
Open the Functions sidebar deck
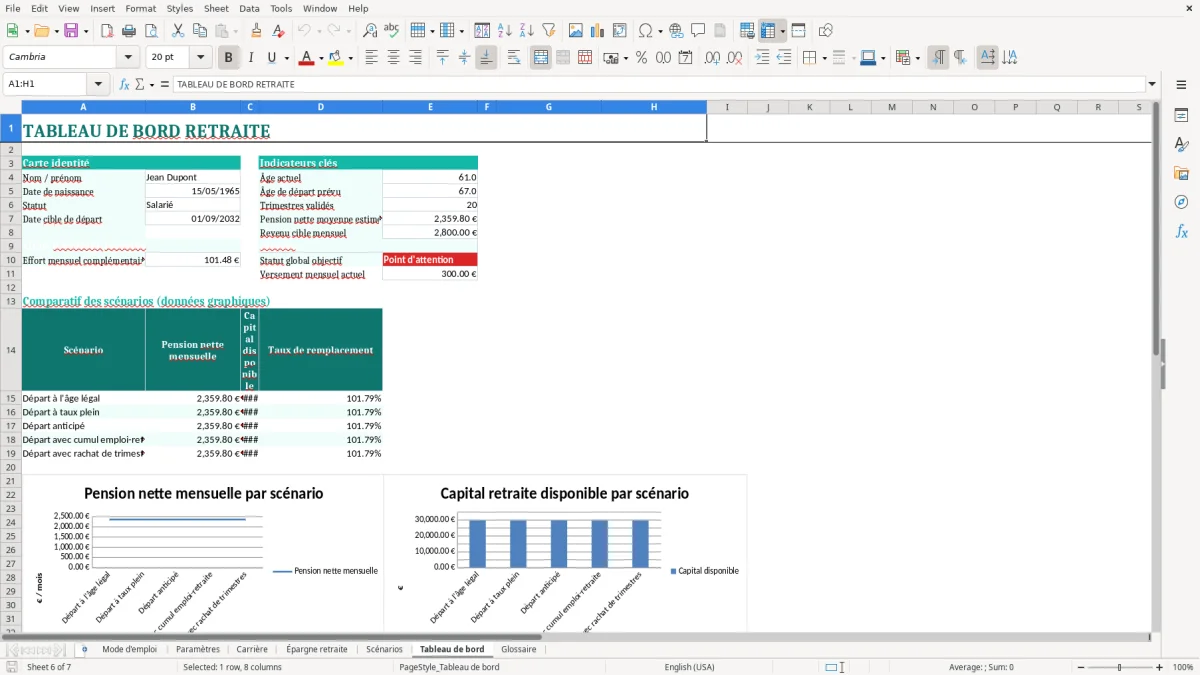tap(1181, 232)
